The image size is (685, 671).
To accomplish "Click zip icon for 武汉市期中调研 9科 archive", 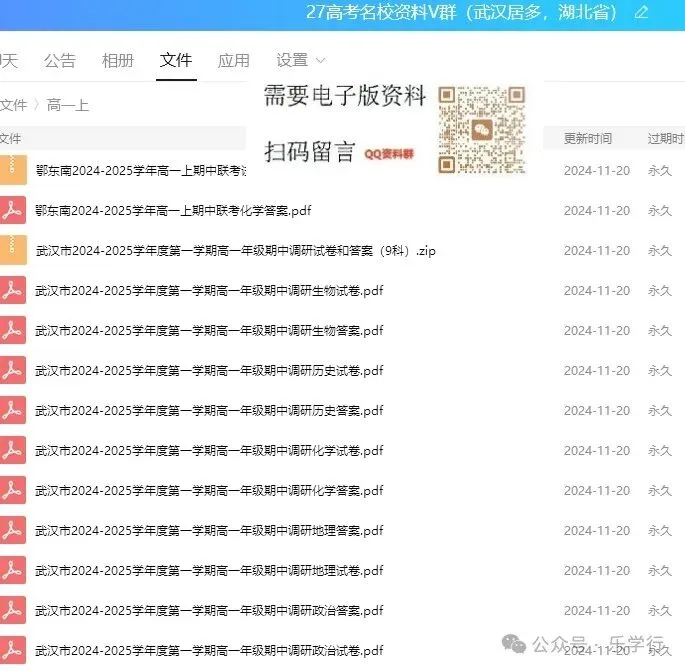I will point(13,250).
